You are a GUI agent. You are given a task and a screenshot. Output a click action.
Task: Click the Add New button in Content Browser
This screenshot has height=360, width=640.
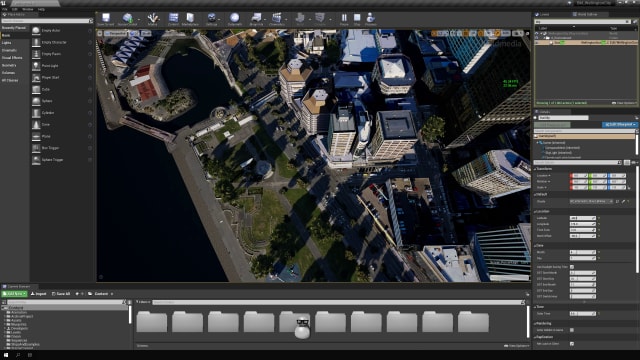pyautogui.click(x=15, y=294)
